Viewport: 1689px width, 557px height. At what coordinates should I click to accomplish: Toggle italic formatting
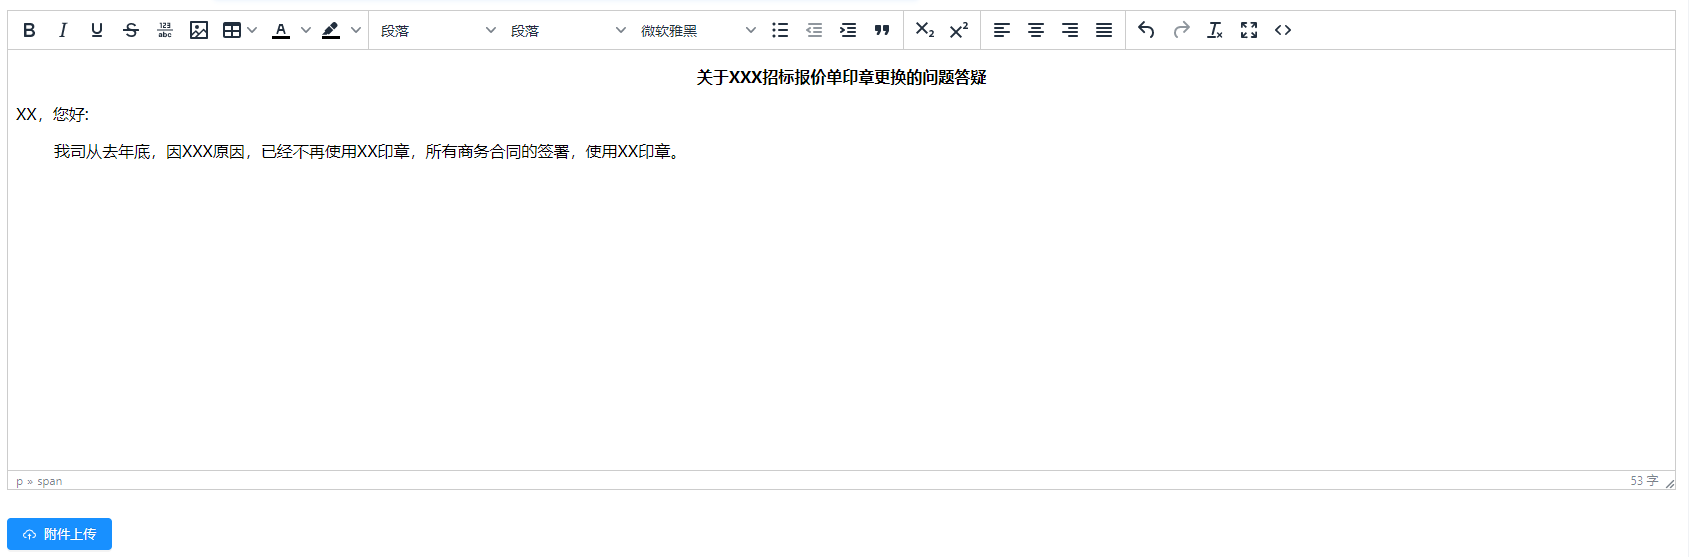63,30
